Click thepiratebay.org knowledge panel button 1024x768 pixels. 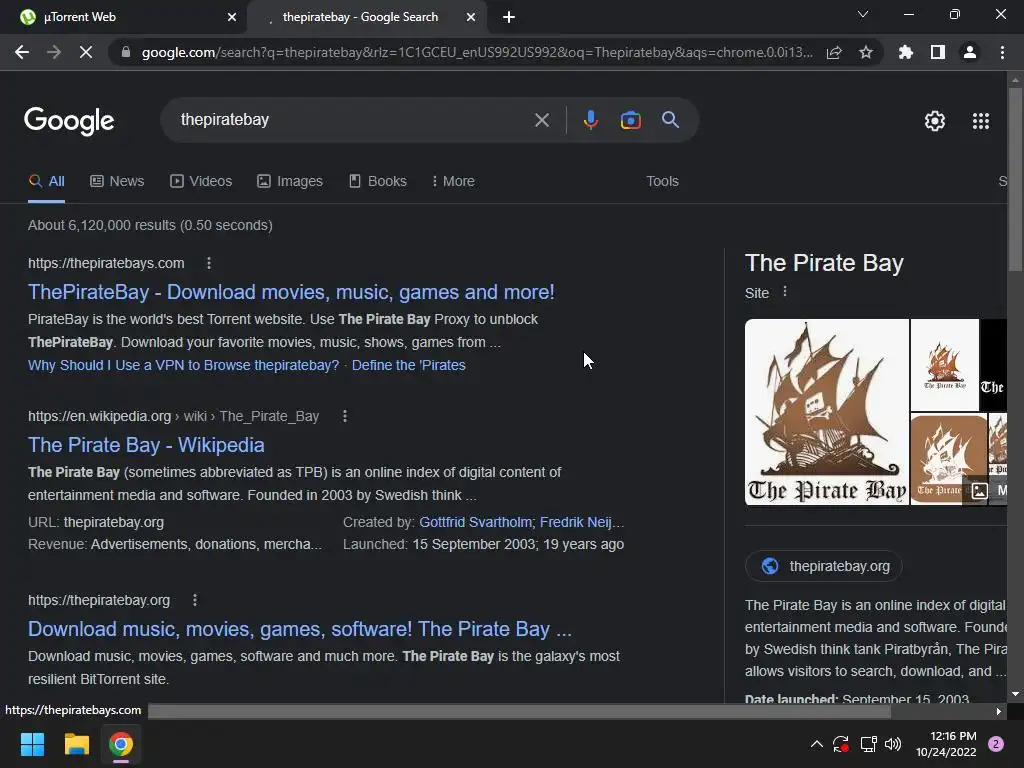coord(824,566)
